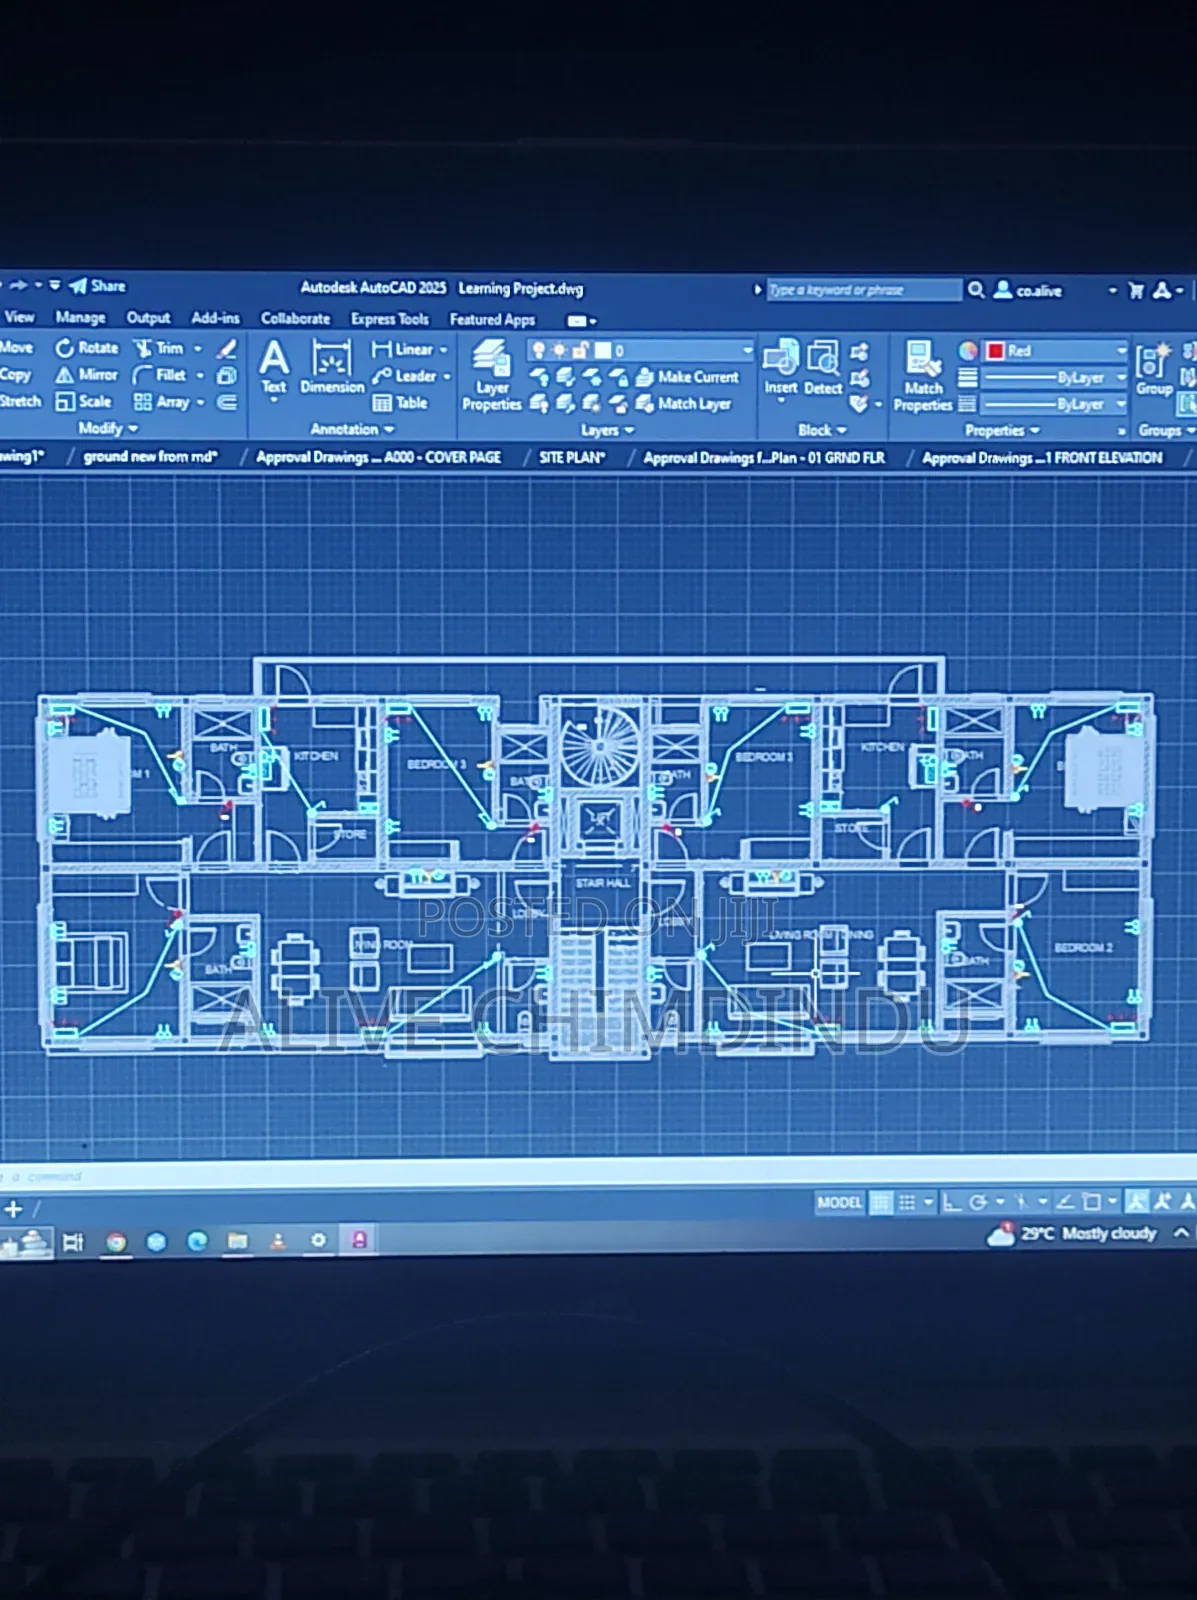Toggle snap mode in status bar
1197x1600 pixels.
(907, 1202)
